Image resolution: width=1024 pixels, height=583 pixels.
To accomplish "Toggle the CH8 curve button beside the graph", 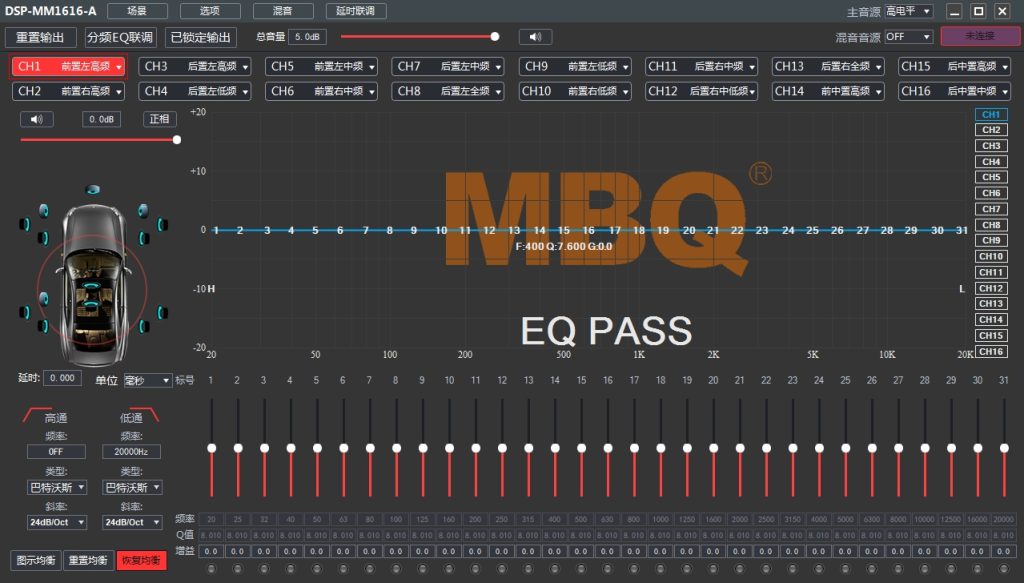I will click(991, 225).
